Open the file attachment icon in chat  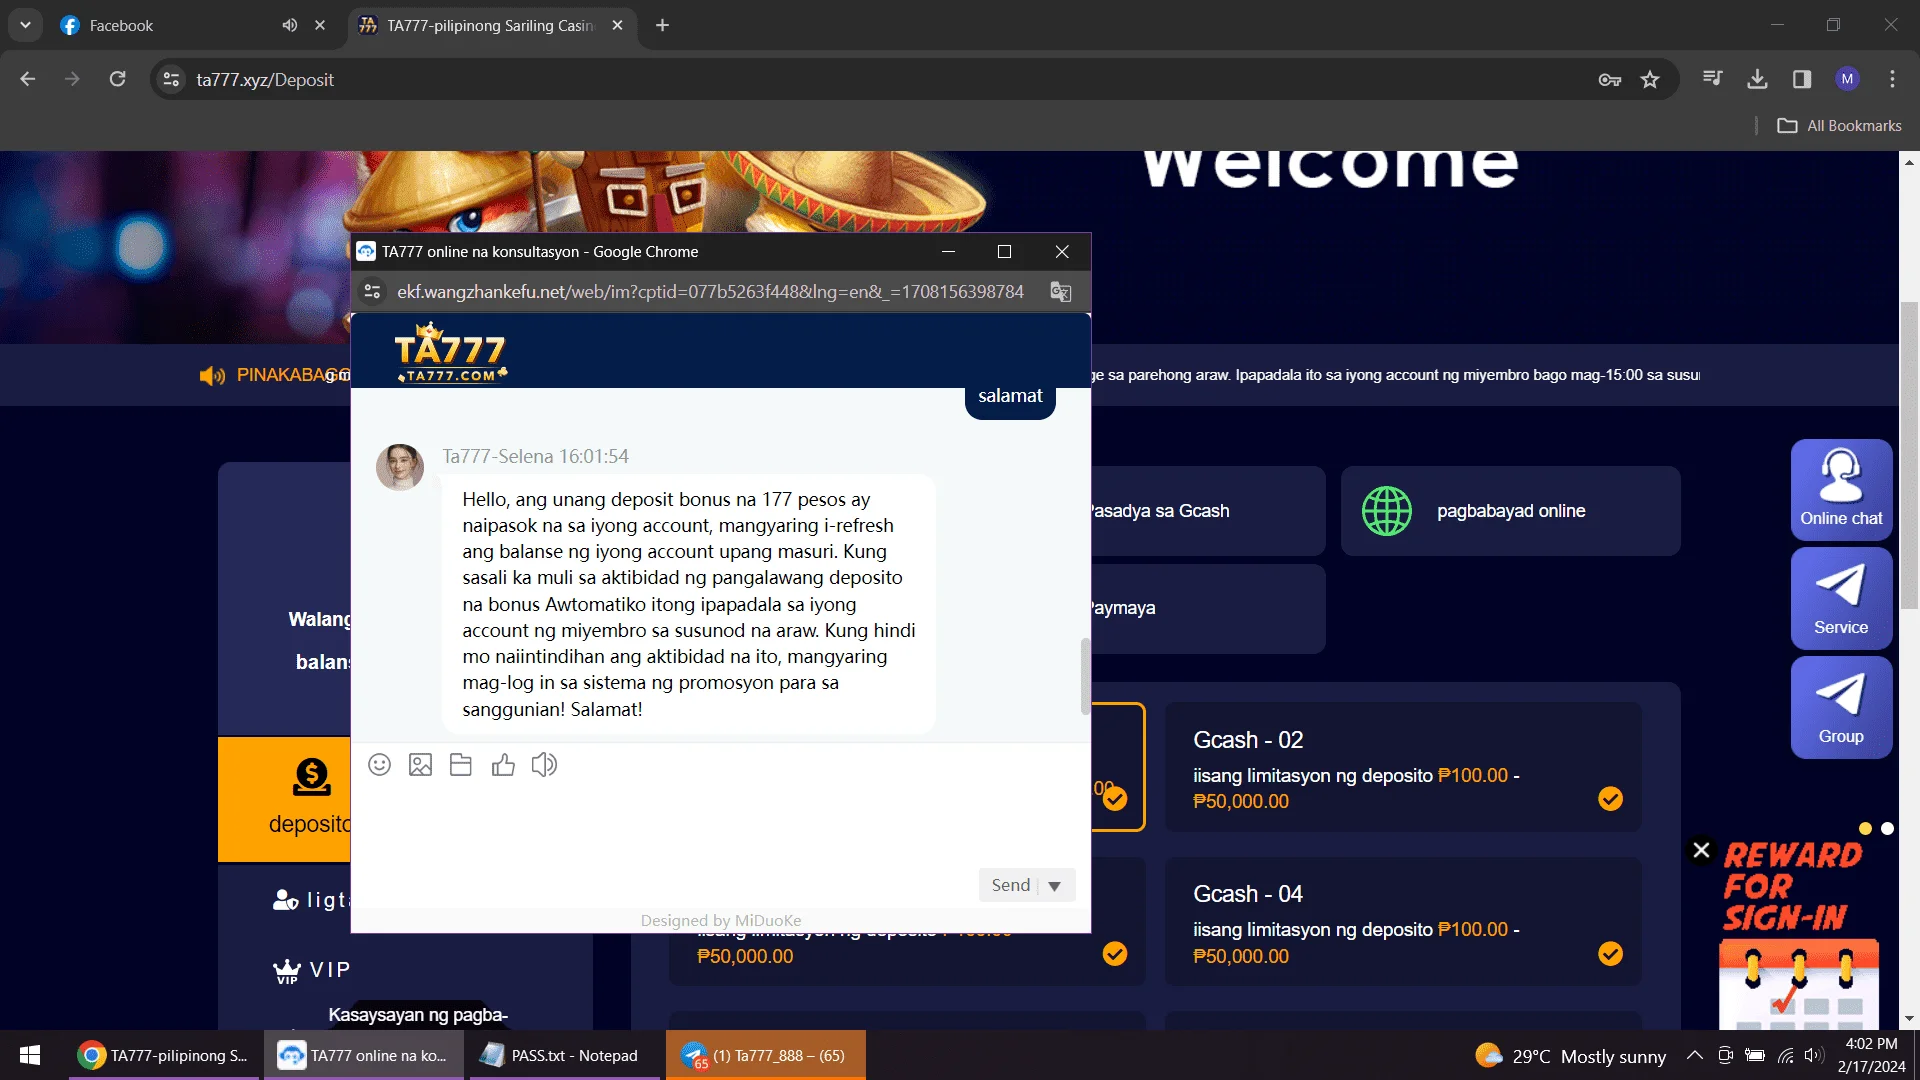(x=461, y=765)
